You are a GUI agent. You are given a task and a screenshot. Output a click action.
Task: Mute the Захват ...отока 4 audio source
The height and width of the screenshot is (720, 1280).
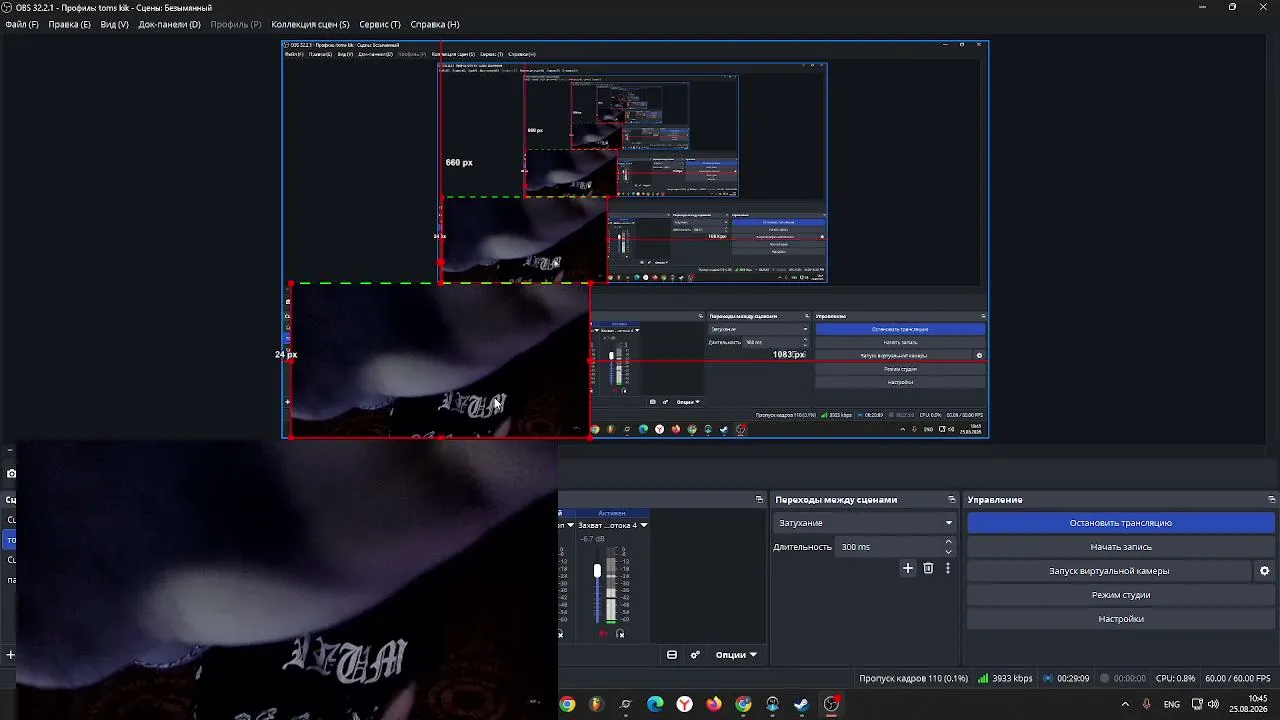603,634
